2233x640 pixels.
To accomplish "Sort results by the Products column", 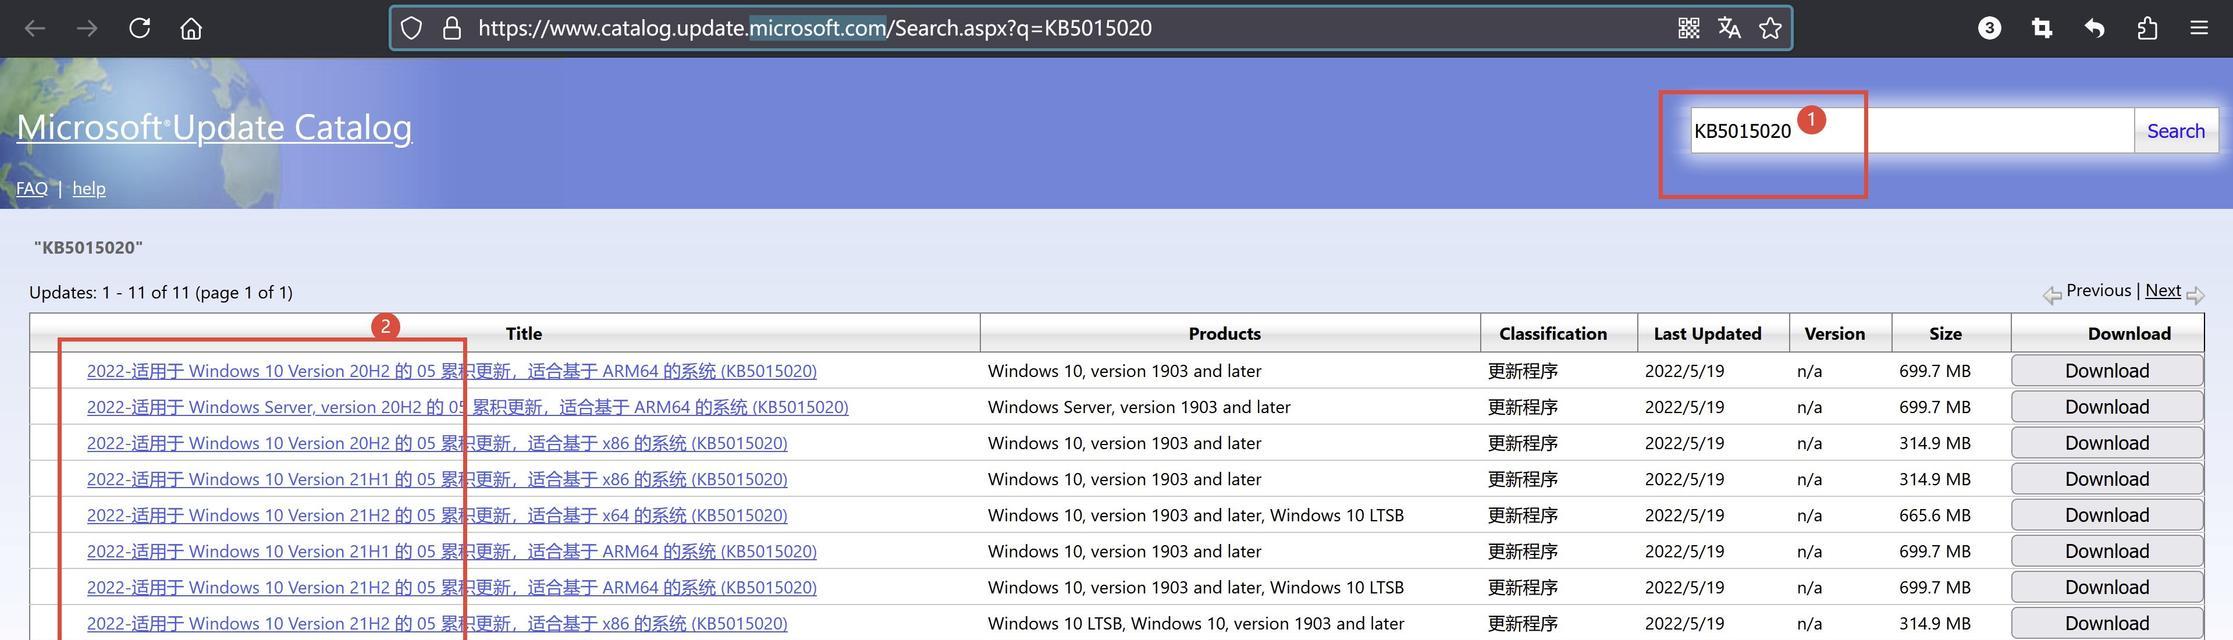I will click(1224, 333).
